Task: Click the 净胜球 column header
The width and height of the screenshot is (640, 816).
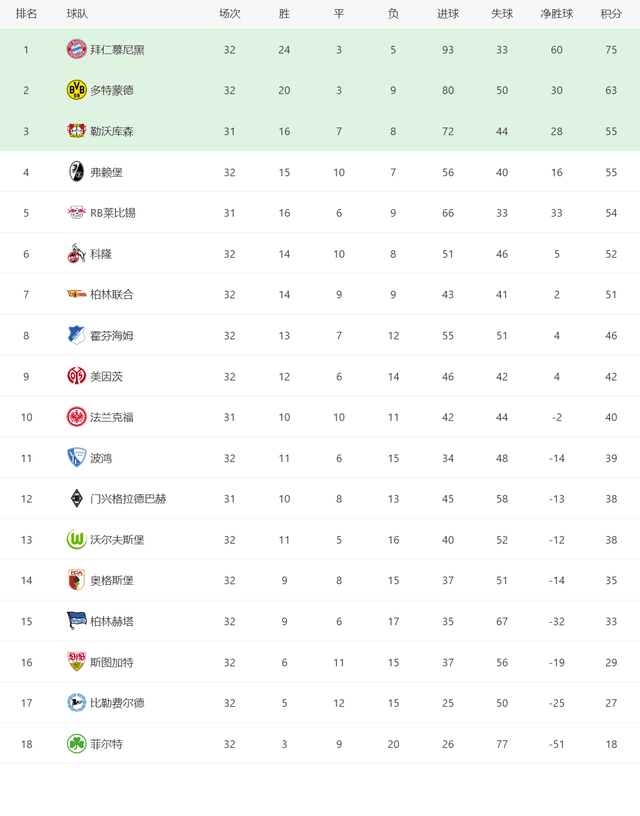Action: [x=556, y=14]
